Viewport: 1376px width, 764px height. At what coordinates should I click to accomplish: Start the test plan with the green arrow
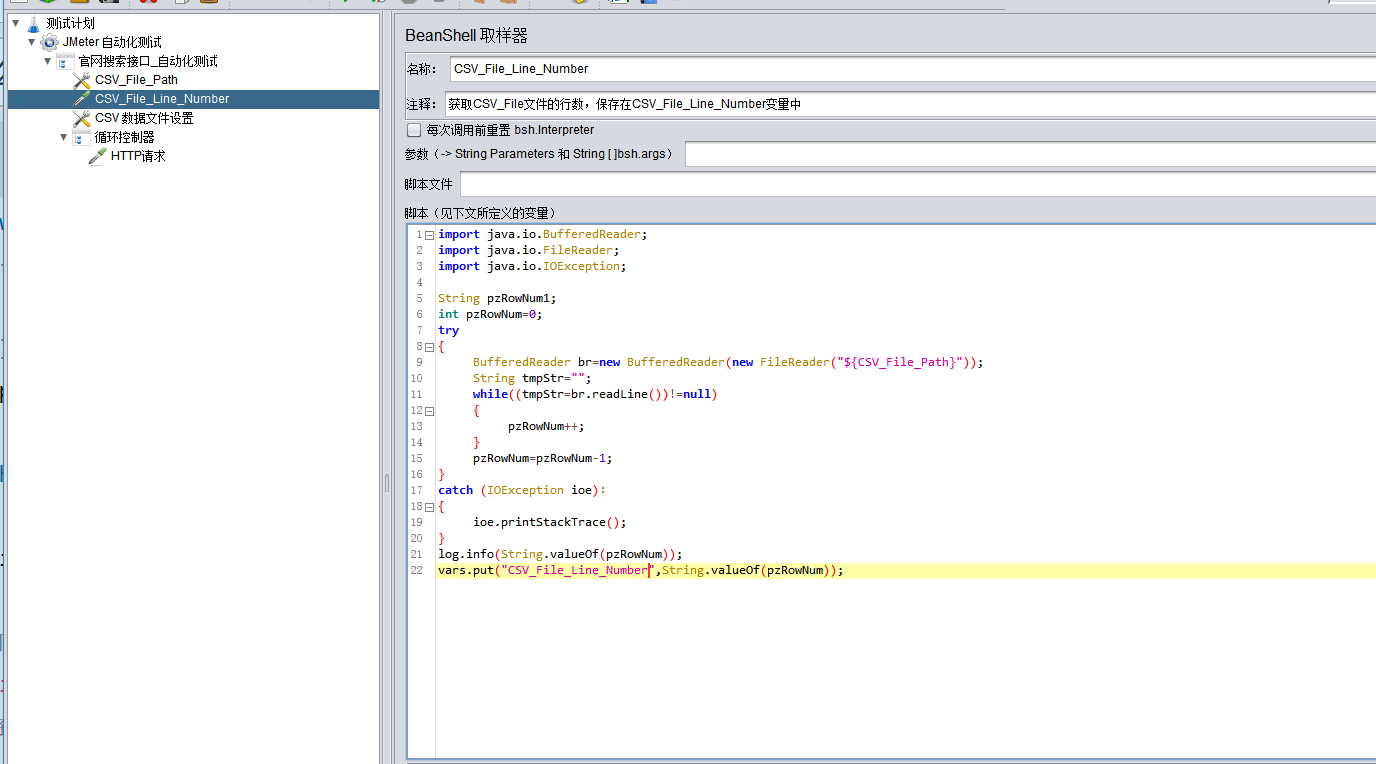(345, 5)
